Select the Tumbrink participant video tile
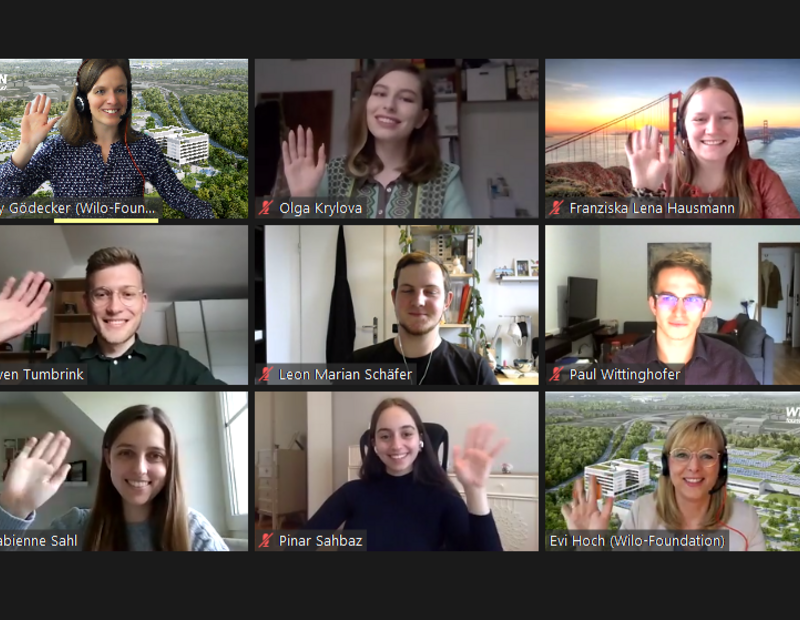Image resolution: width=800 pixels, height=620 pixels. pyautogui.click(x=124, y=305)
